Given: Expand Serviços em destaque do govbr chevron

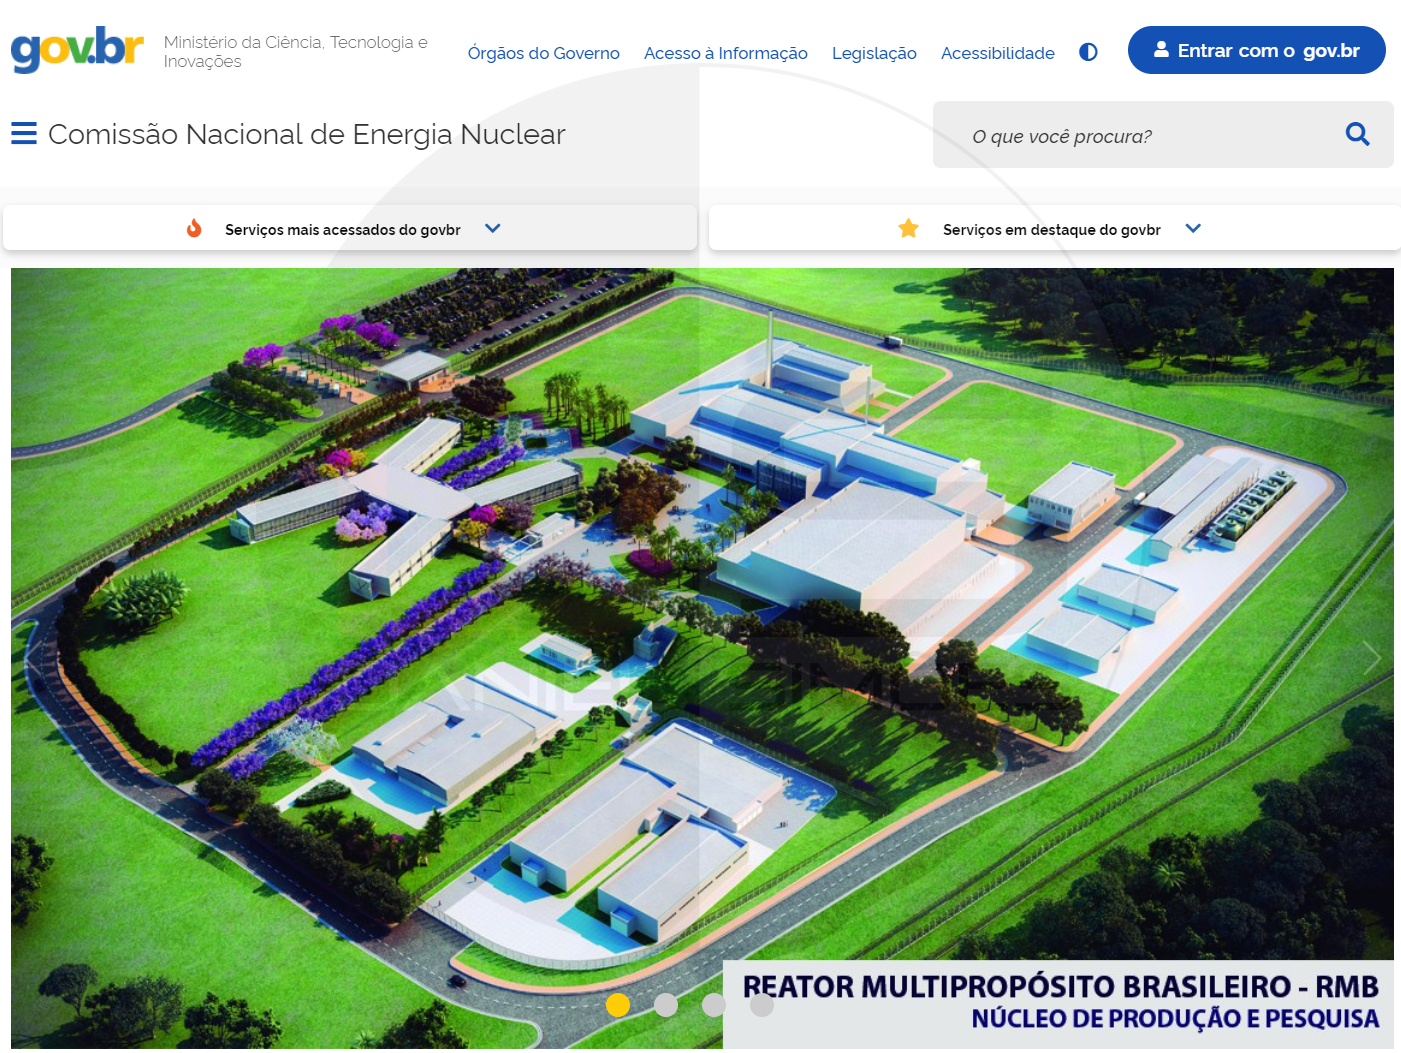Looking at the screenshot, I should (1193, 228).
